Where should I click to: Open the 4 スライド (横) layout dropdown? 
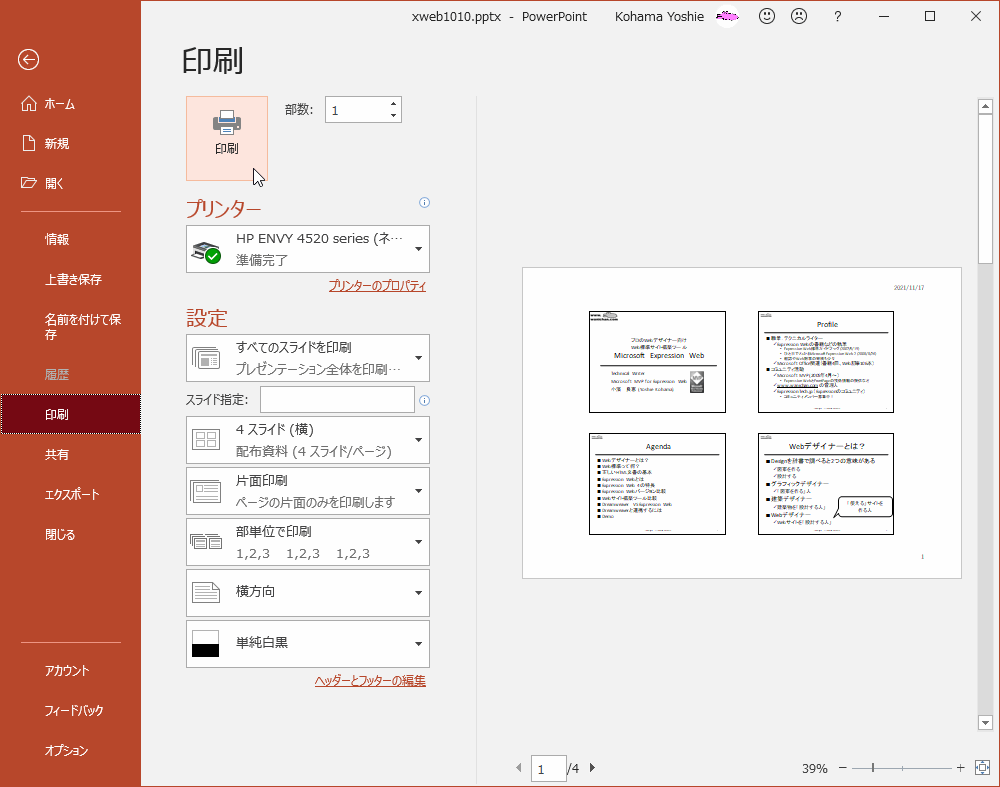[307, 440]
